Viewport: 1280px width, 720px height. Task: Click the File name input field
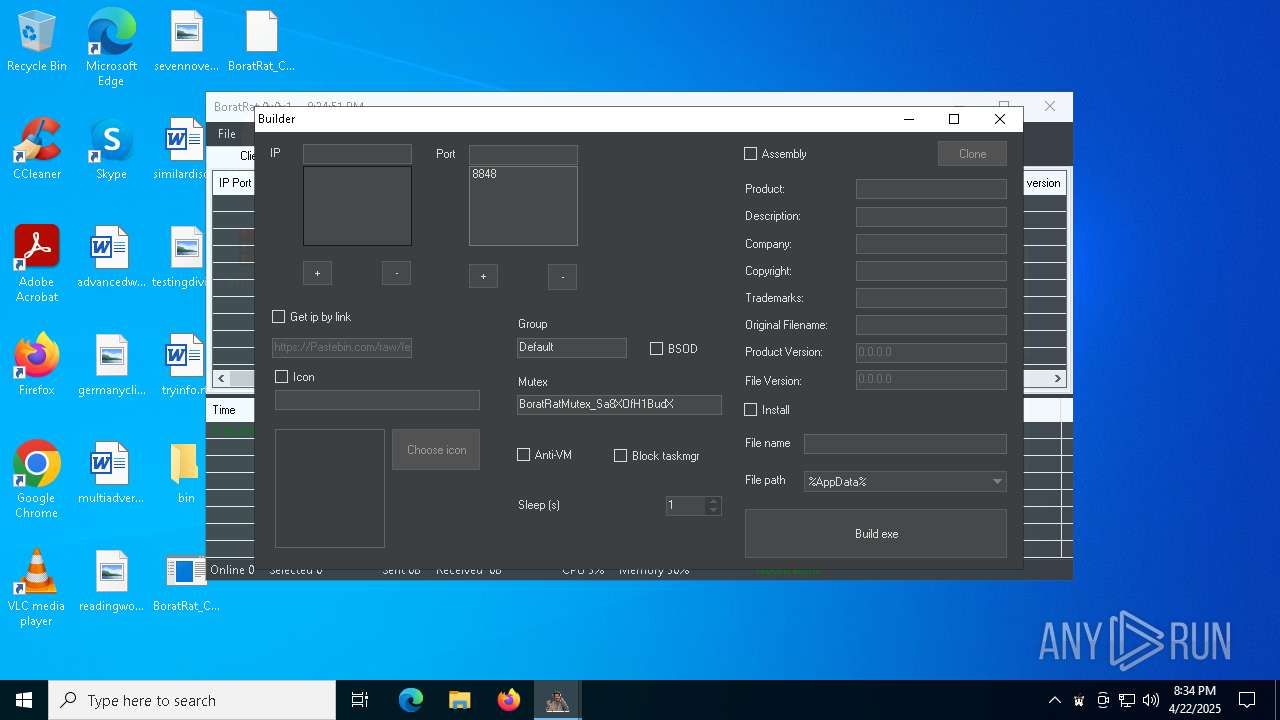click(x=905, y=444)
